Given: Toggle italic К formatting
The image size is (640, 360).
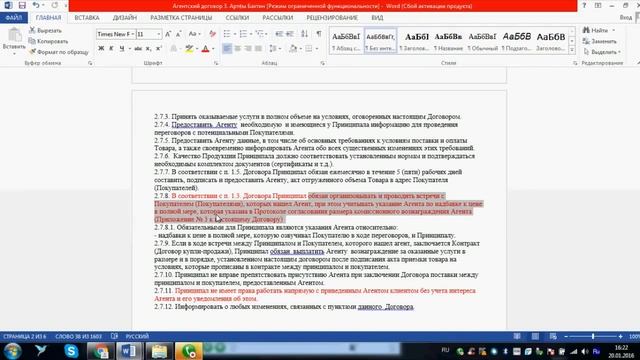Looking at the screenshot, I should point(111,49).
